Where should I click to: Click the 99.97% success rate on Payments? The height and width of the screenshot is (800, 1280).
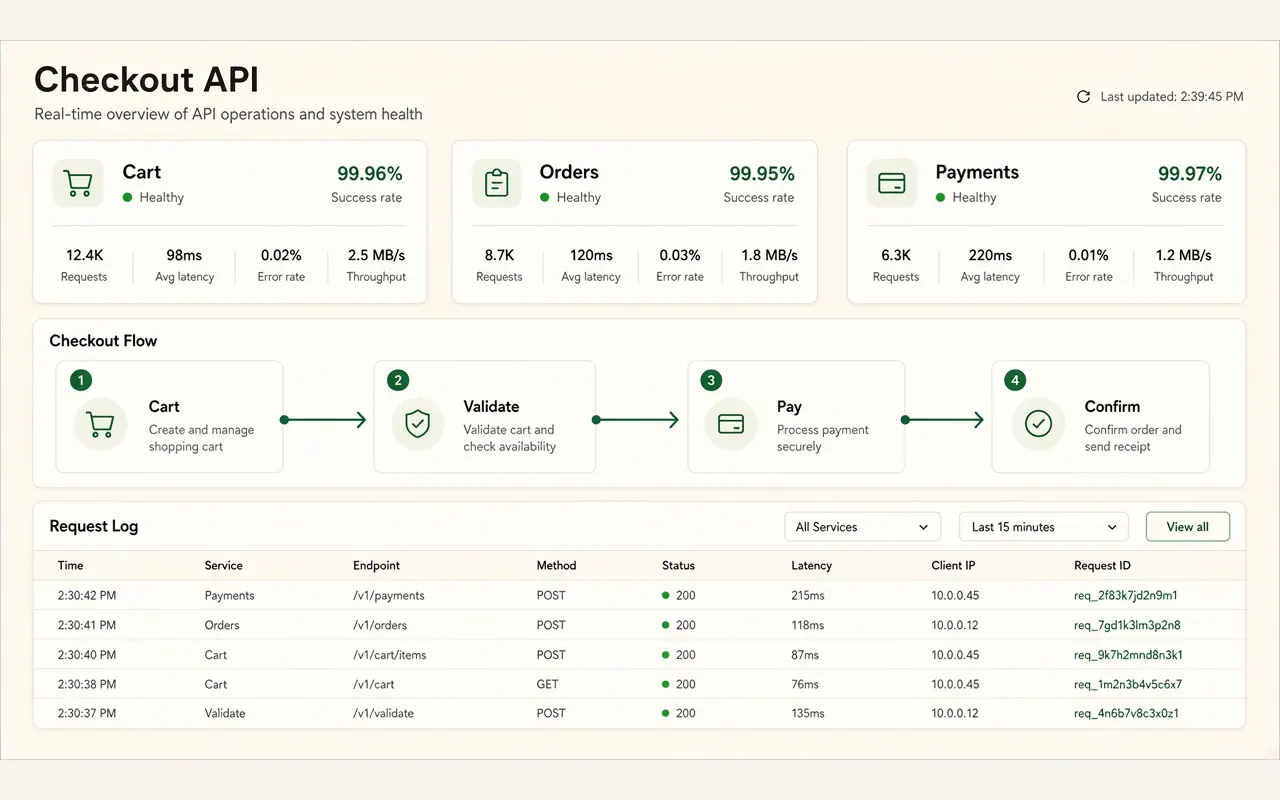tap(1190, 174)
